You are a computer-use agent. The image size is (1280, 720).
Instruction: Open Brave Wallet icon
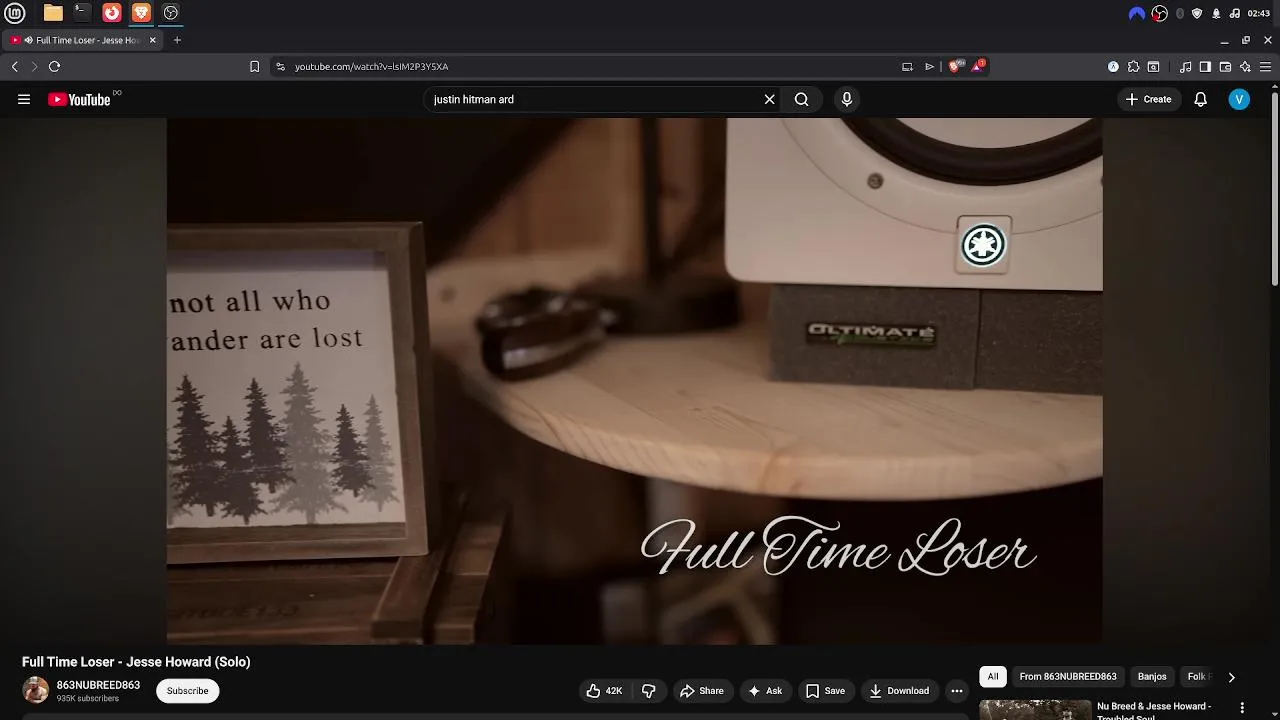1225,66
